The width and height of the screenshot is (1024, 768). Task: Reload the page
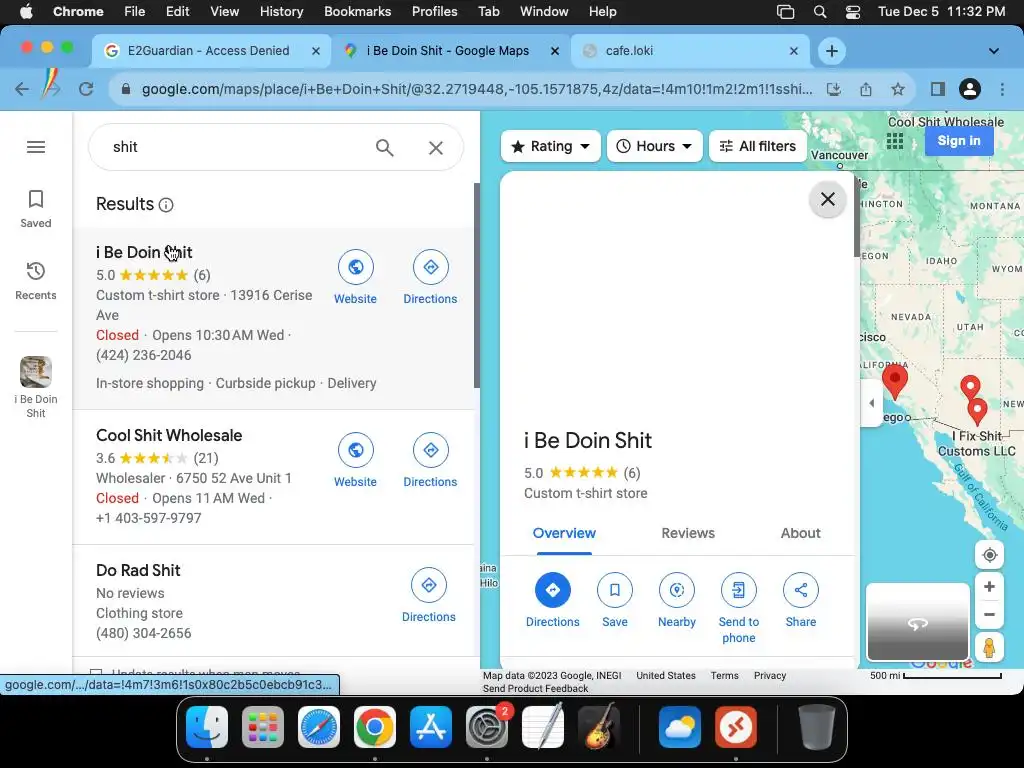click(x=86, y=89)
